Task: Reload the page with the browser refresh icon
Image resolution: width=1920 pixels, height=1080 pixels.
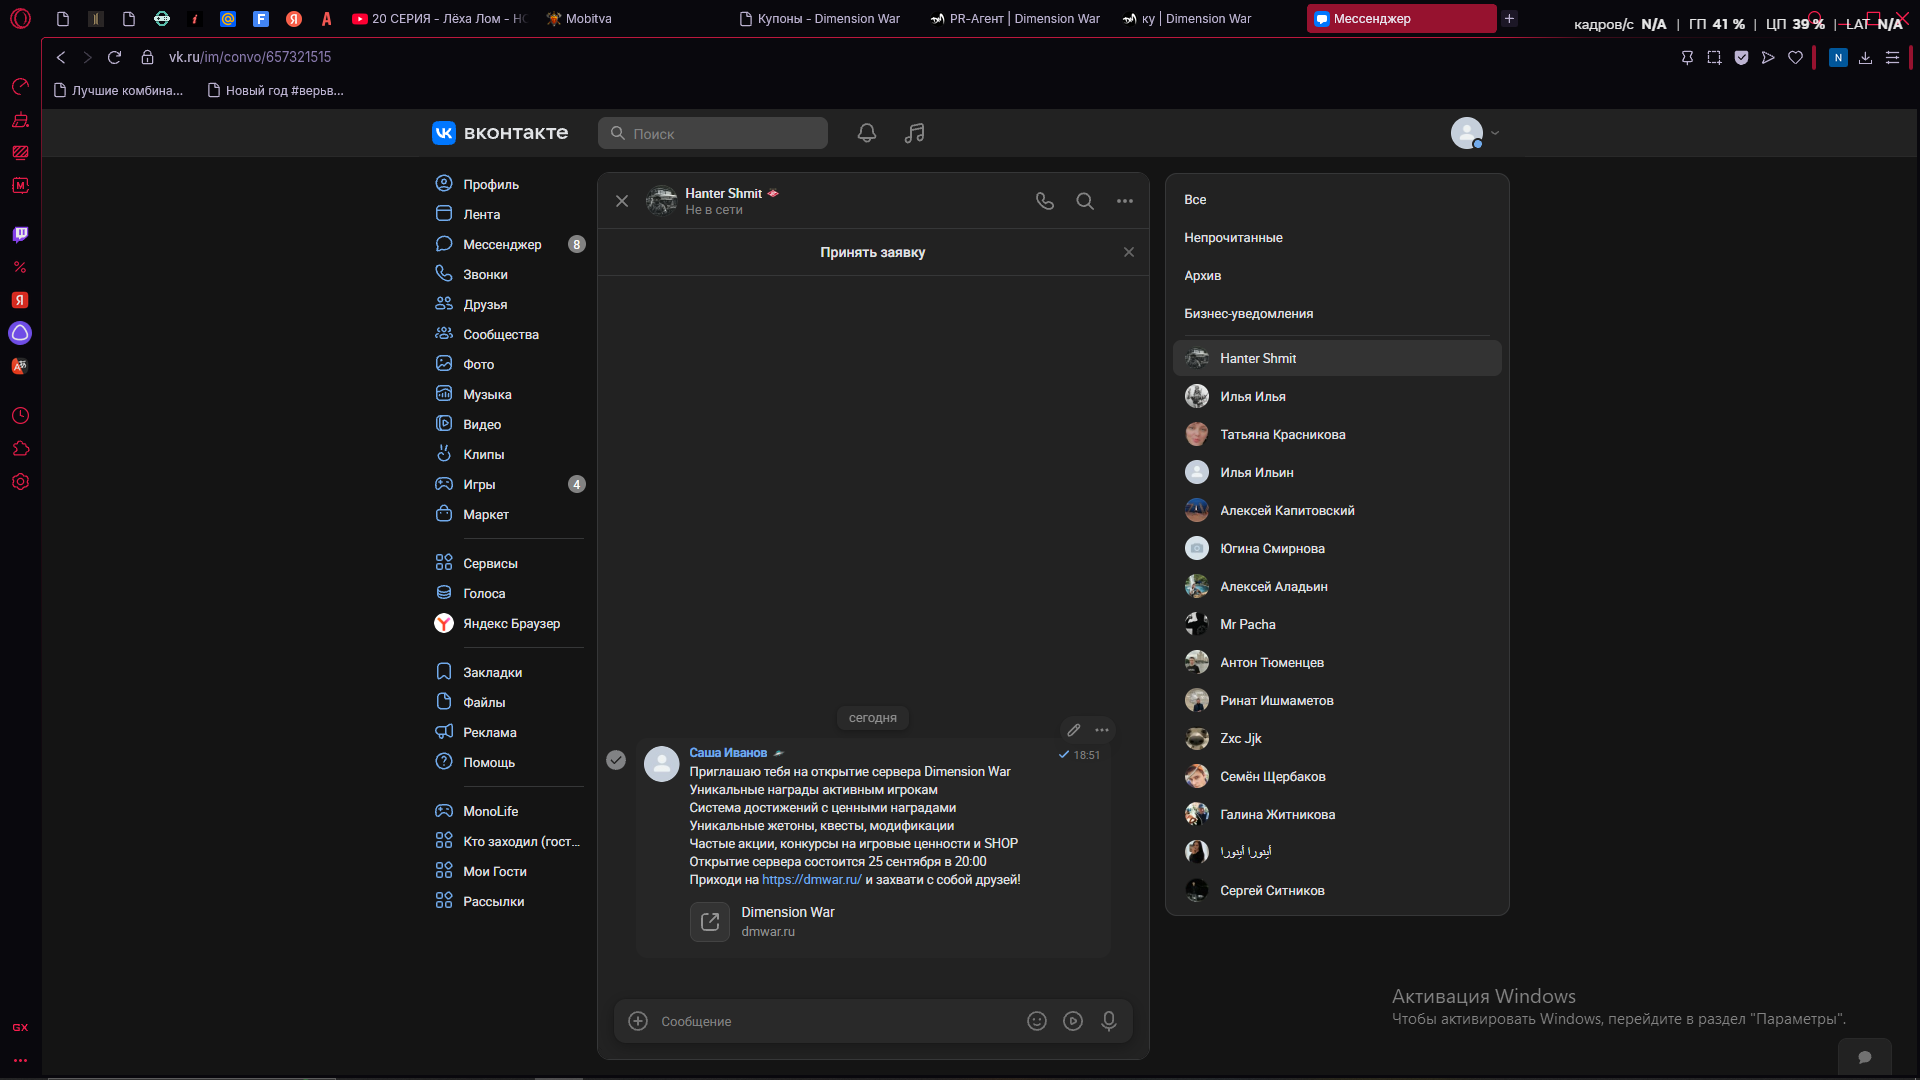Action: tap(114, 57)
